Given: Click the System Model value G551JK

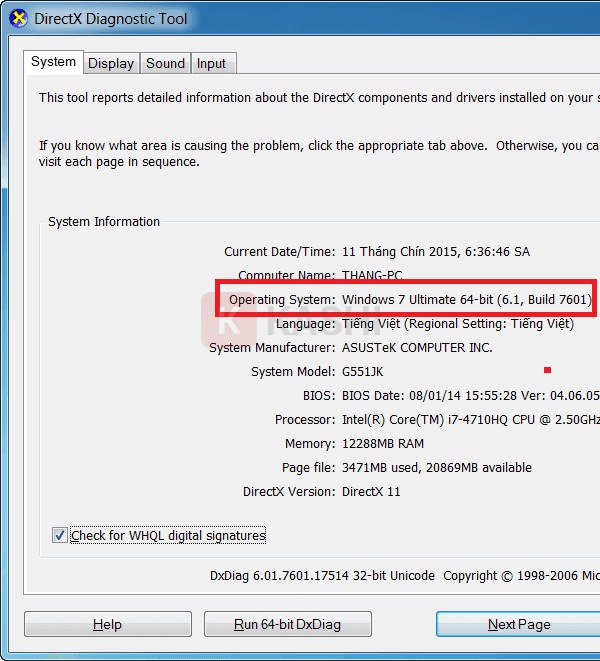Looking at the screenshot, I should [x=363, y=372].
